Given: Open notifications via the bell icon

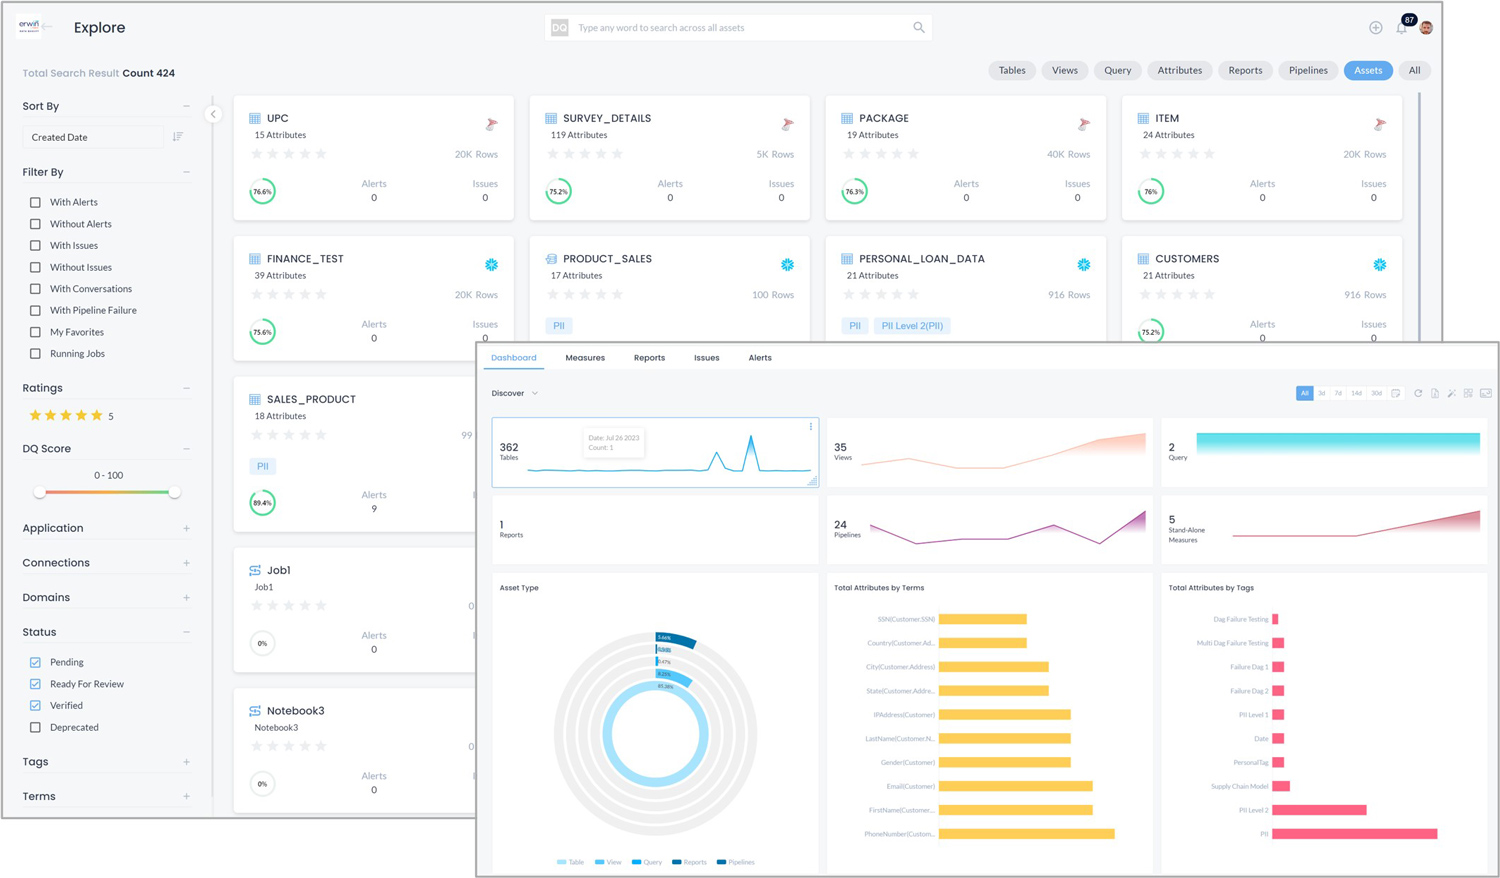Looking at the screenshot, I should coord(1400,27).
